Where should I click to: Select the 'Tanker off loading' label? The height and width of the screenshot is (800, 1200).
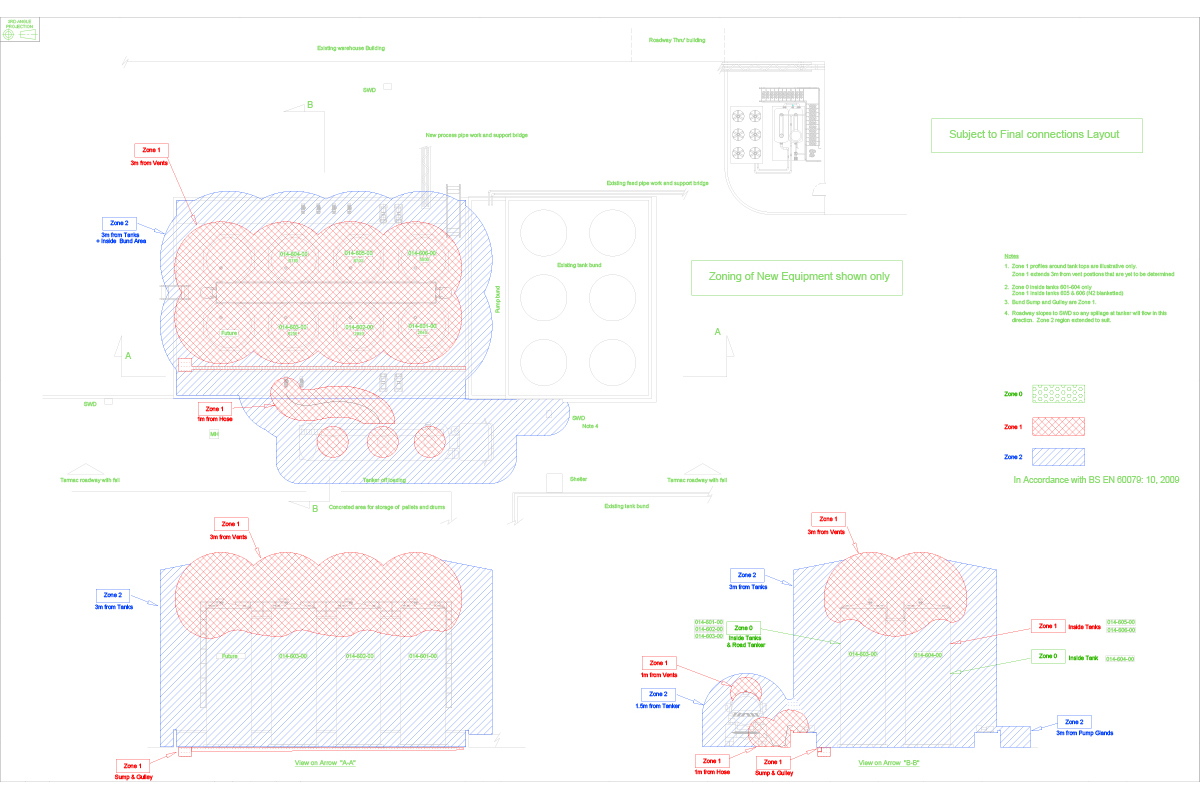tap(383, 479)
